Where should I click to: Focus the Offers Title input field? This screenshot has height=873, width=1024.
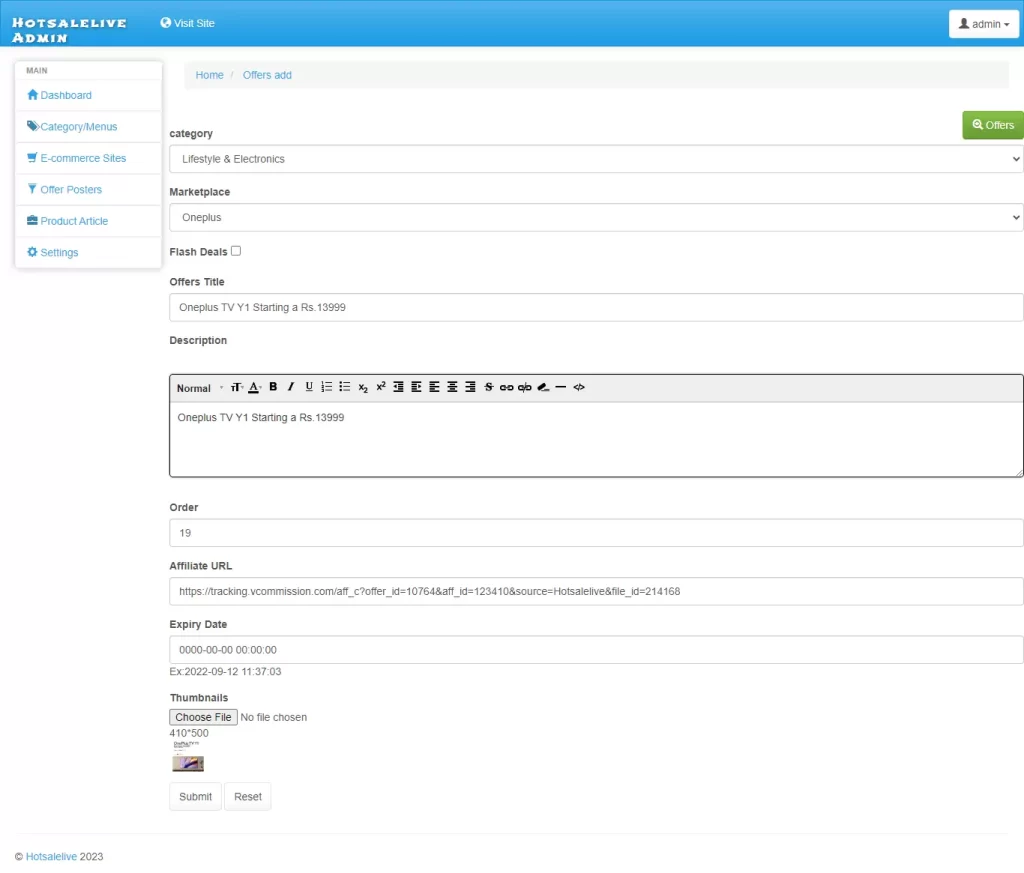(596, 308)
